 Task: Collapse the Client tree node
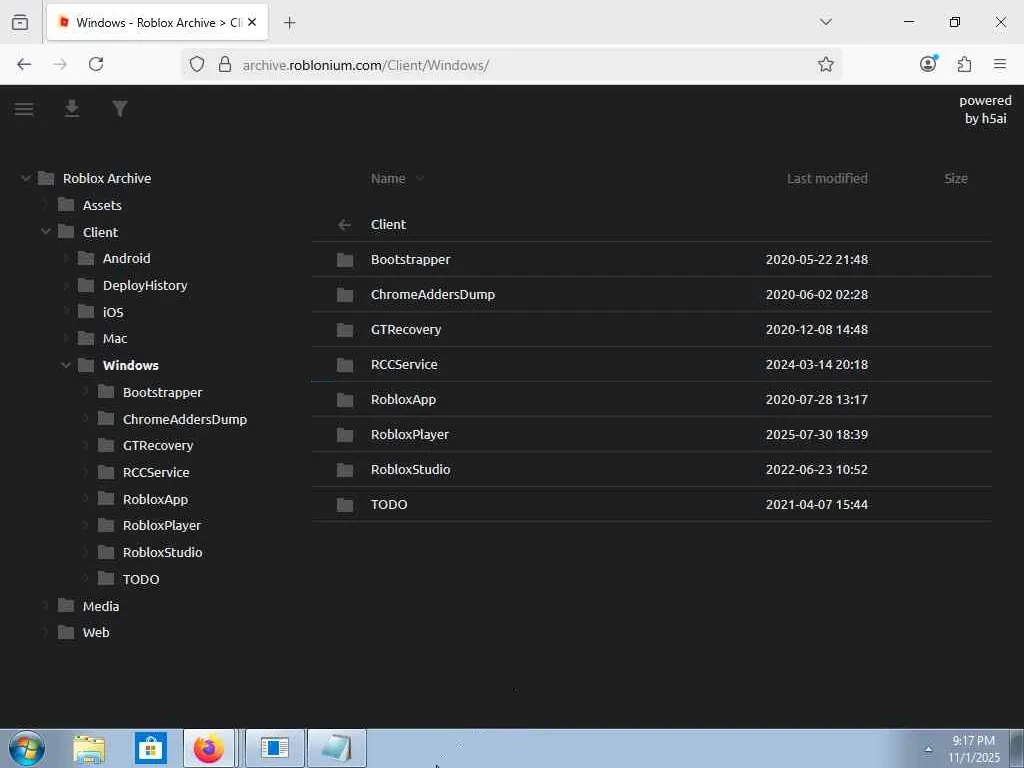coord(46,232)
